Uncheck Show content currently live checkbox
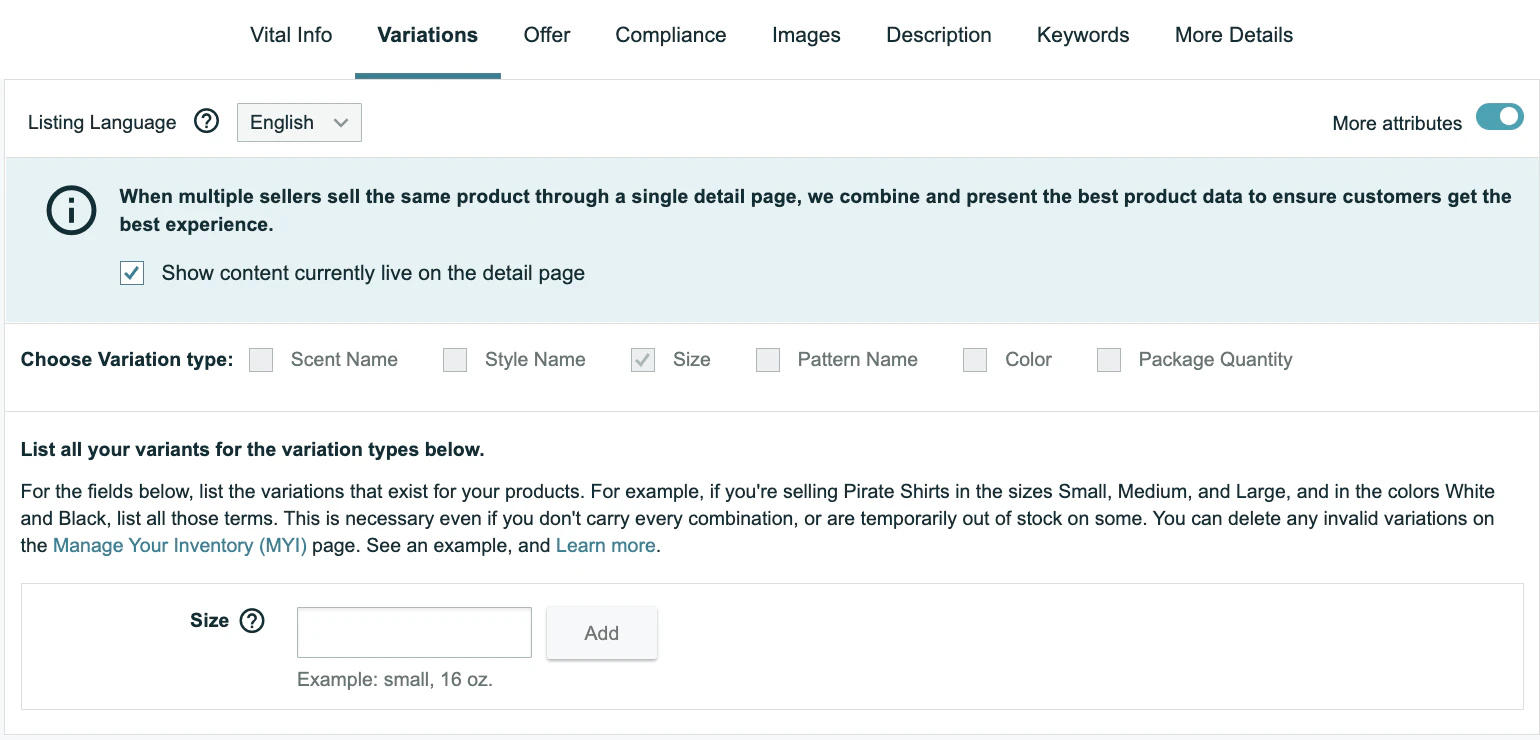The image size is (1540, 740). pos(132,273)
